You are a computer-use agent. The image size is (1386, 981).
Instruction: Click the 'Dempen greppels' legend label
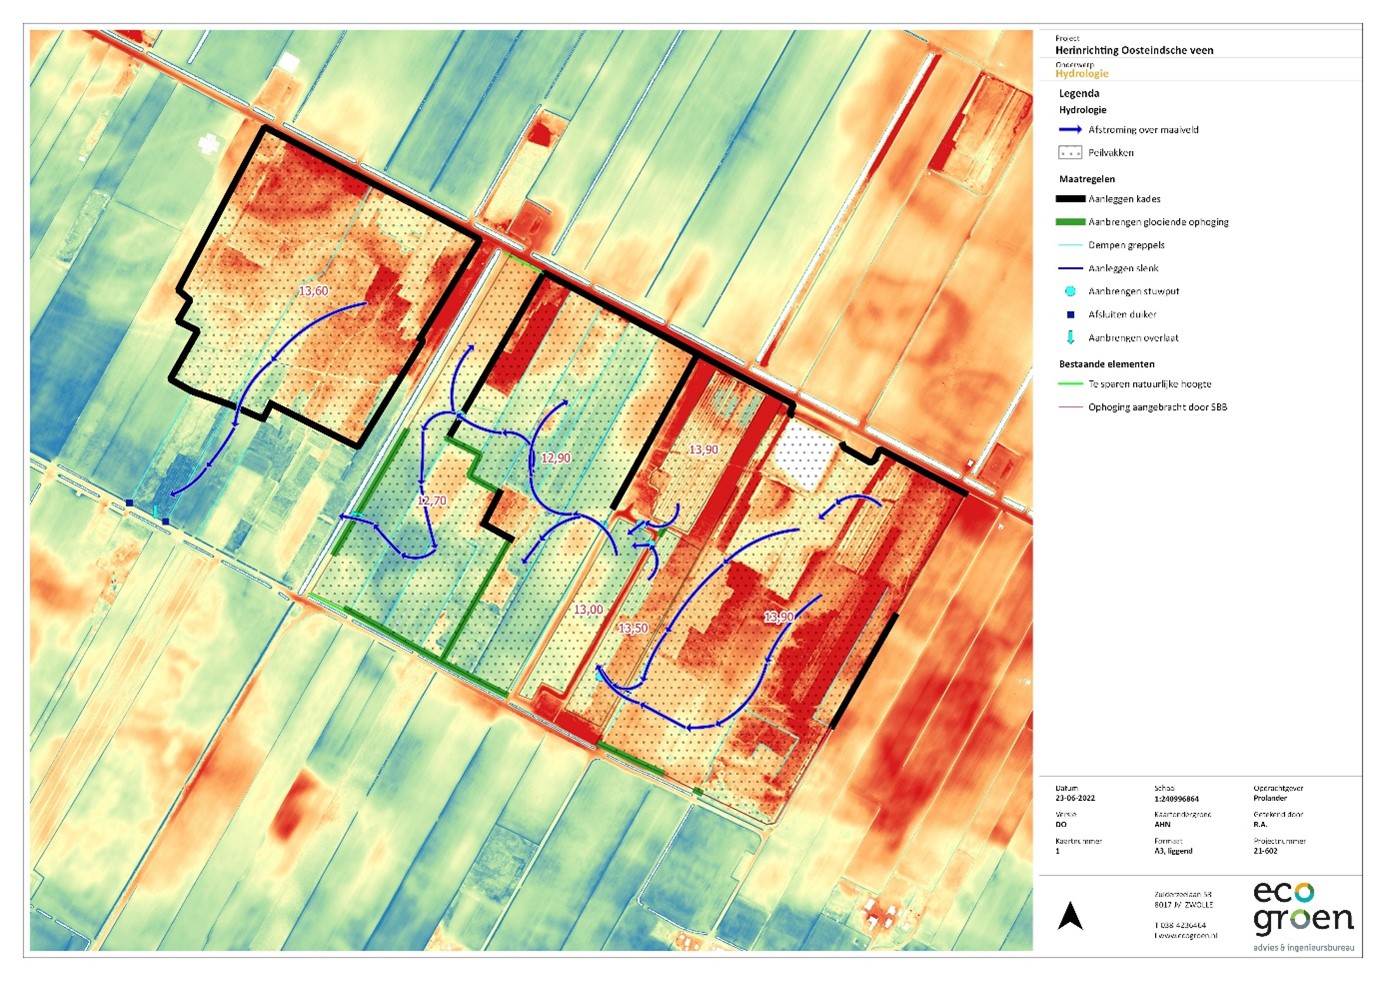[1126, 245]
